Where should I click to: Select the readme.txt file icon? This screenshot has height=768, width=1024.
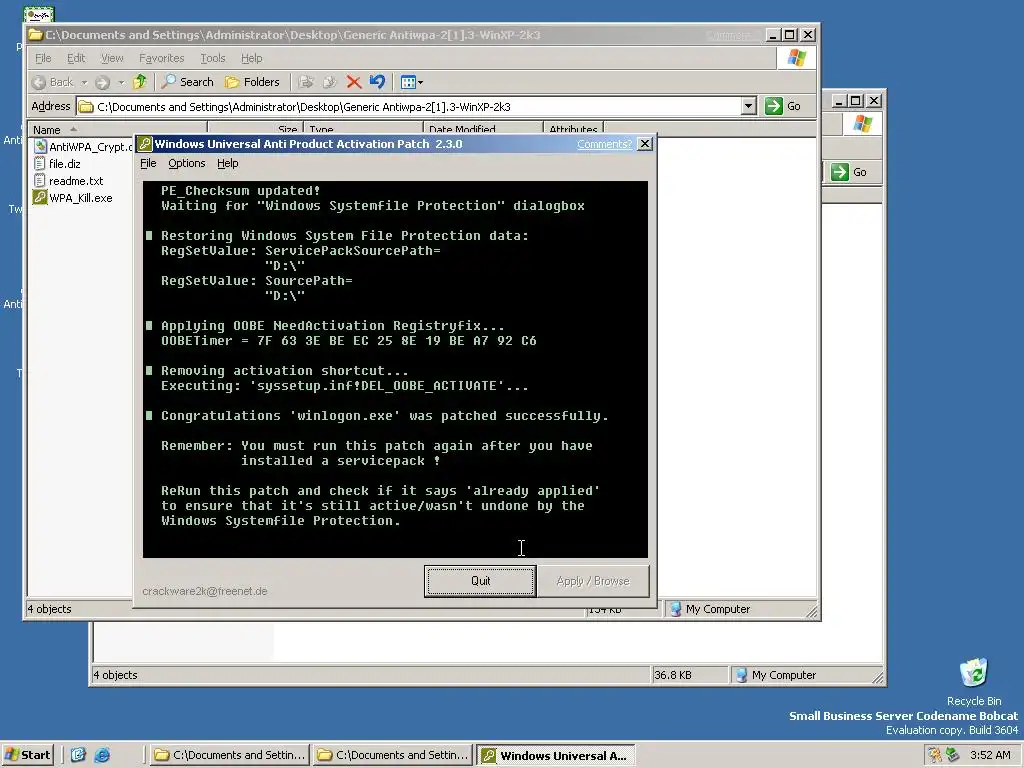[x=40, y=181]
